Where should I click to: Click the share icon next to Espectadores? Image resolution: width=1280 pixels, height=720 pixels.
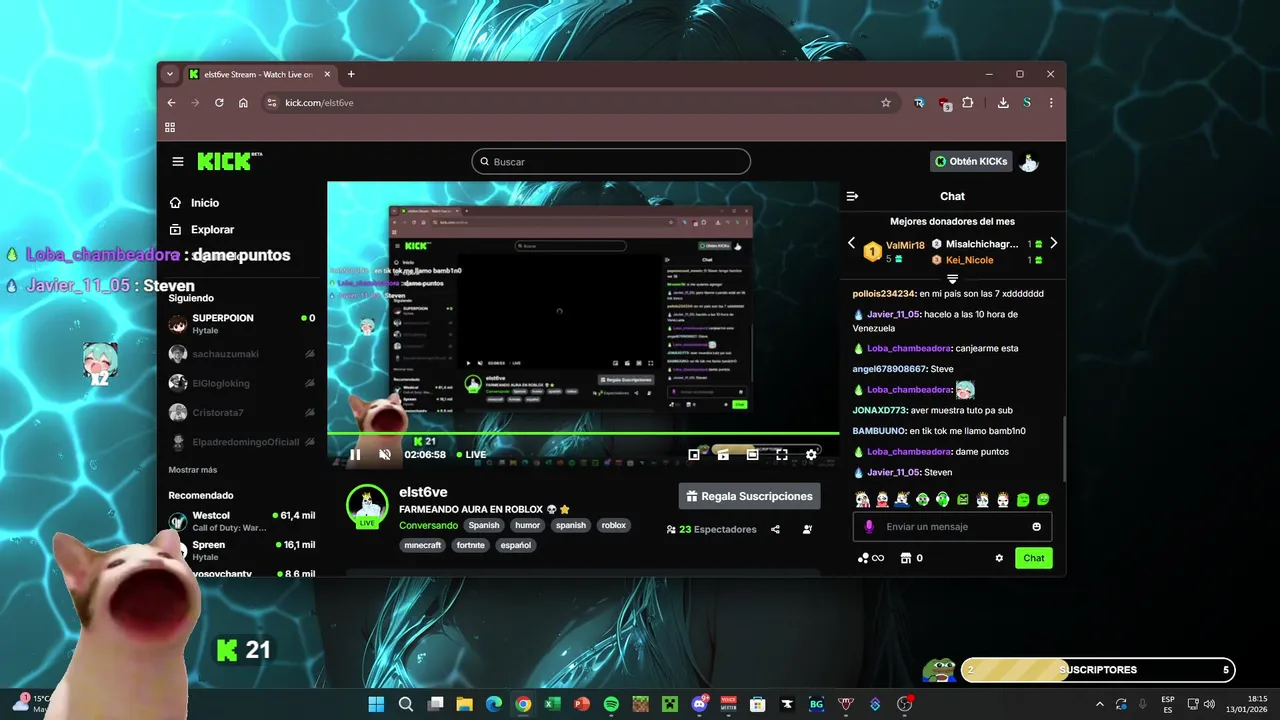click(x=775, y=529)
